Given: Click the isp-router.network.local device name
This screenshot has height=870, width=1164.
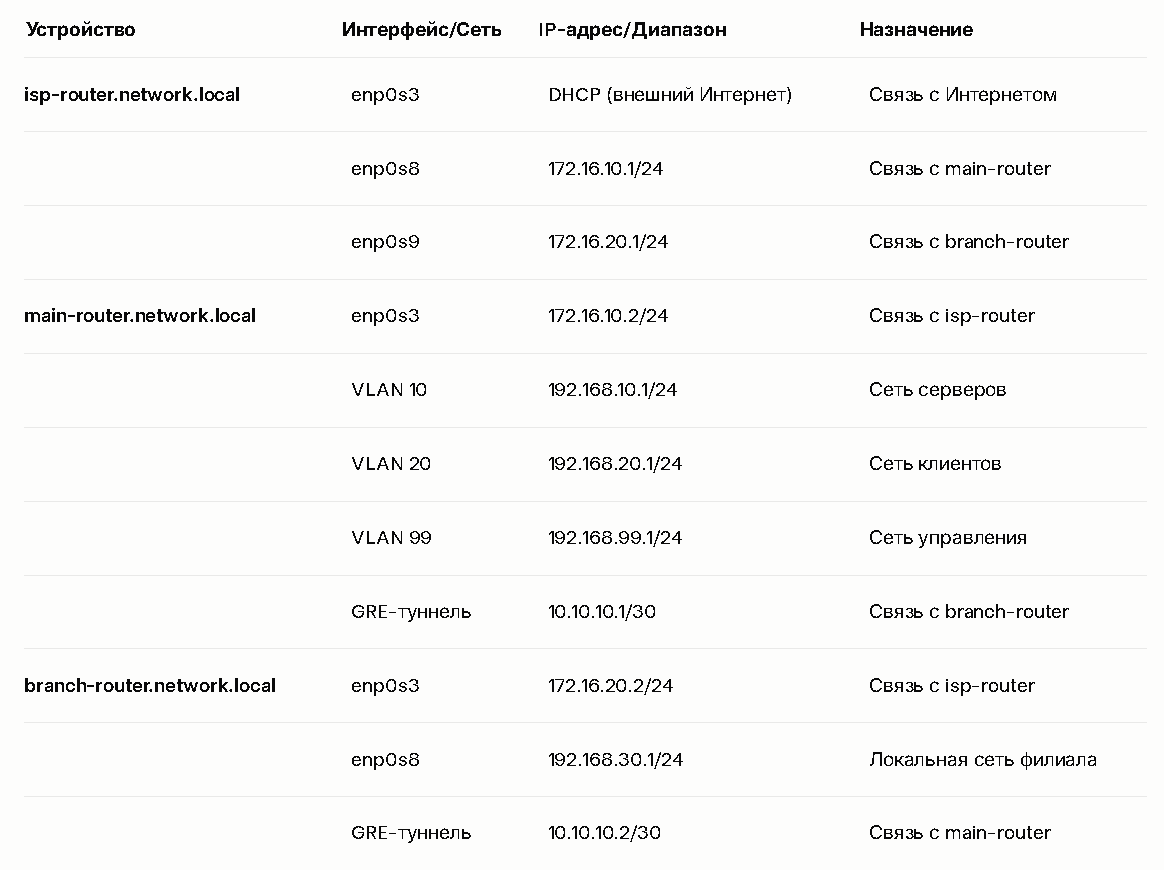Looking at the screenshot, I should point(132,95).
